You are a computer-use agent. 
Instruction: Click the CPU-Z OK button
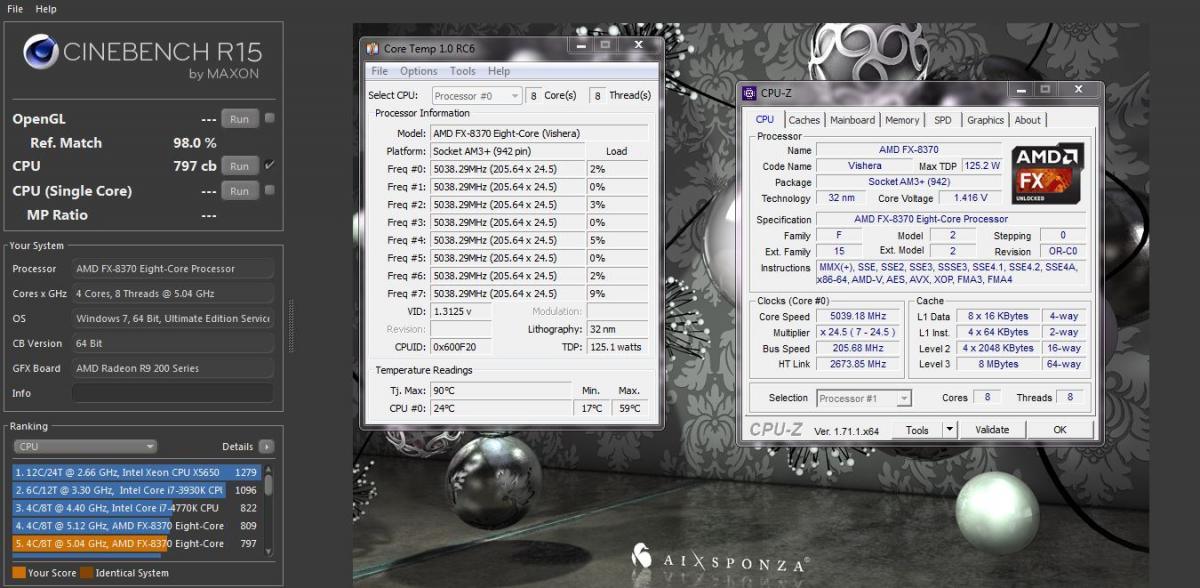click(x=1060, y=430)
